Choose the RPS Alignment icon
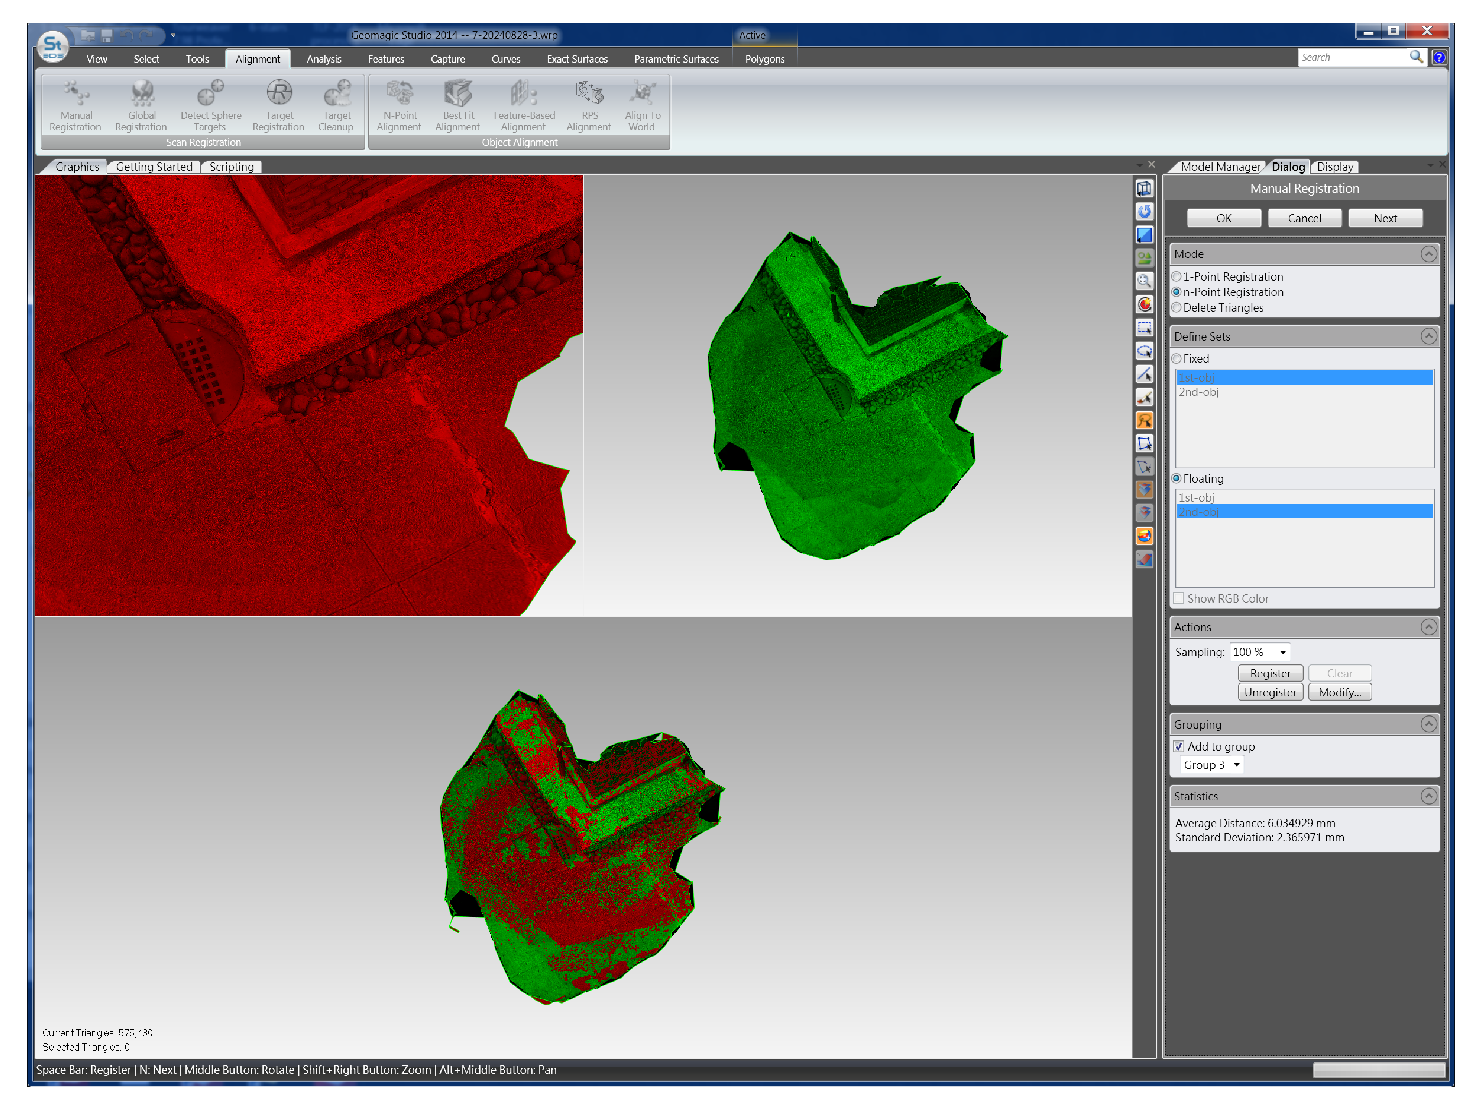This screenshot has width=1480, height=1110. coord(589,106)
